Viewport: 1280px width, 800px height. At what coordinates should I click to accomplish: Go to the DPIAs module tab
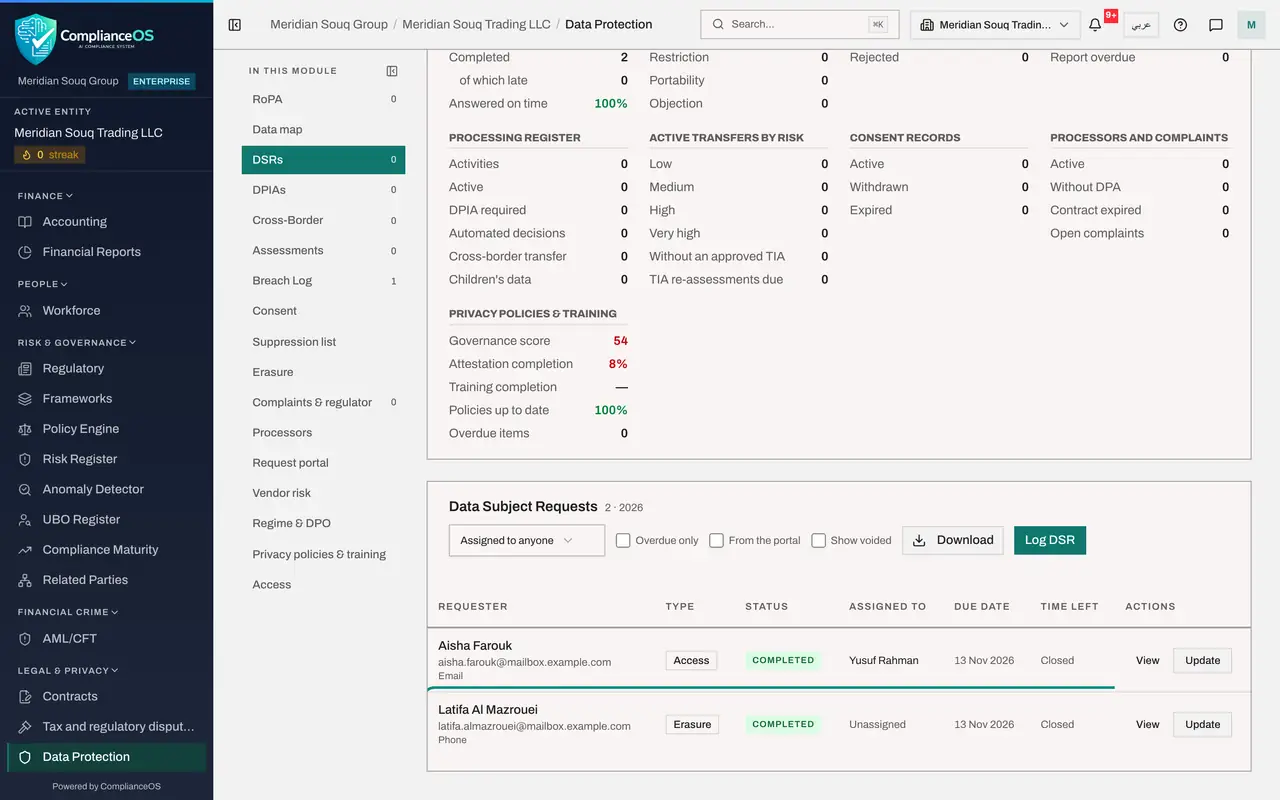pyautogui.click(x=323, y=190)
